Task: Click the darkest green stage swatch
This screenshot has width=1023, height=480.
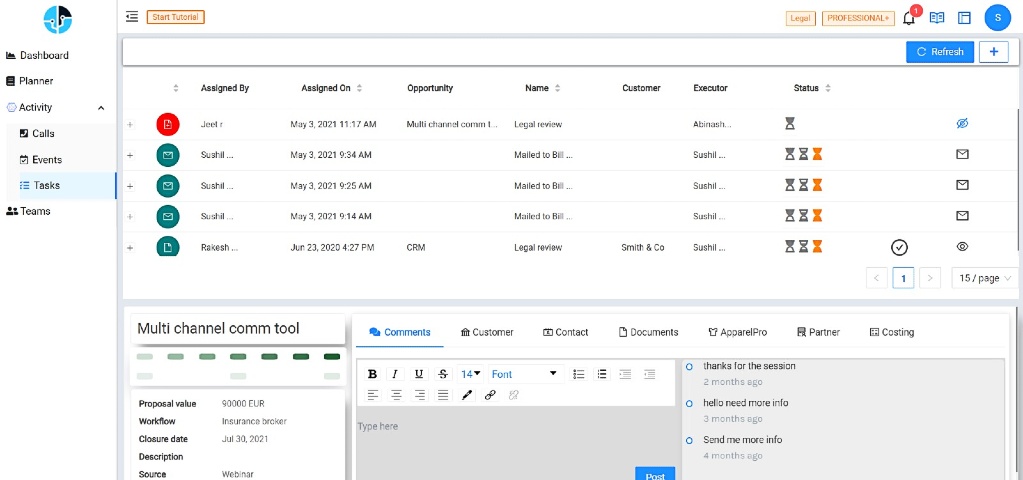Action: pyautogui.click(x=332, y=357)
